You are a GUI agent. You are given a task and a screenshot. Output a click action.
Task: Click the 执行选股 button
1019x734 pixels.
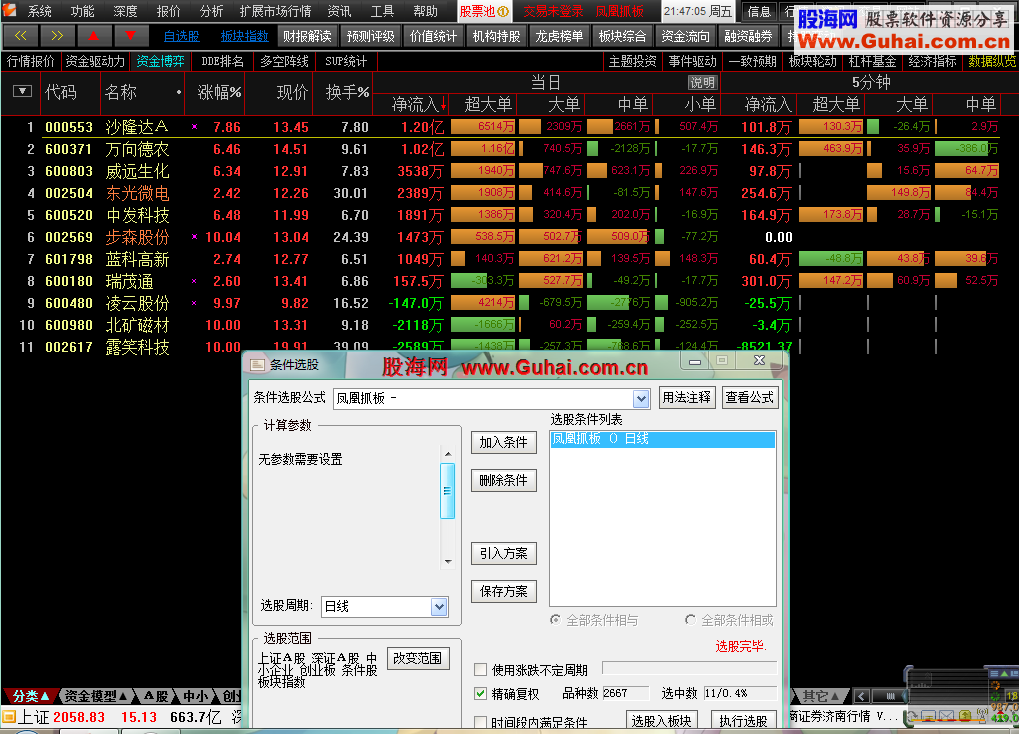point(743,720)
